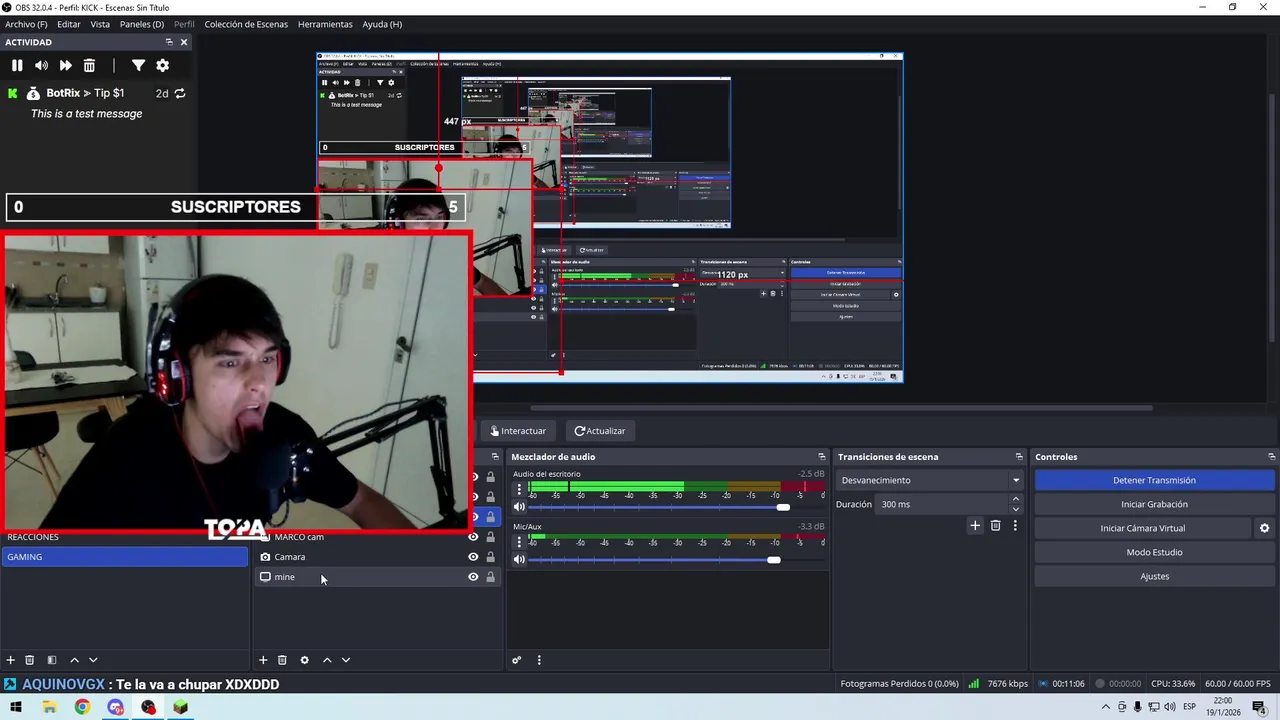Unlock the MARCO cam source
Image resolution: width=1280 pixels, height=720 pixels.
[490, 537]
